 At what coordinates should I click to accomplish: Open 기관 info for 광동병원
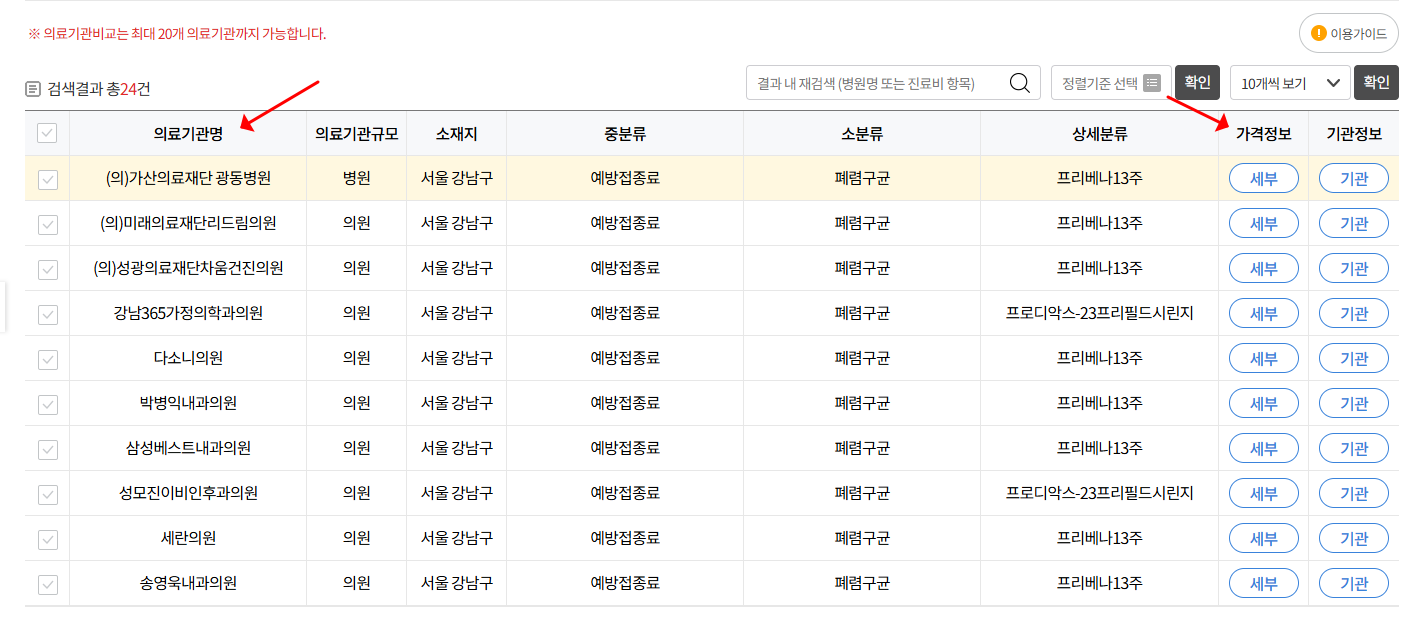[x=1354, y=178]
